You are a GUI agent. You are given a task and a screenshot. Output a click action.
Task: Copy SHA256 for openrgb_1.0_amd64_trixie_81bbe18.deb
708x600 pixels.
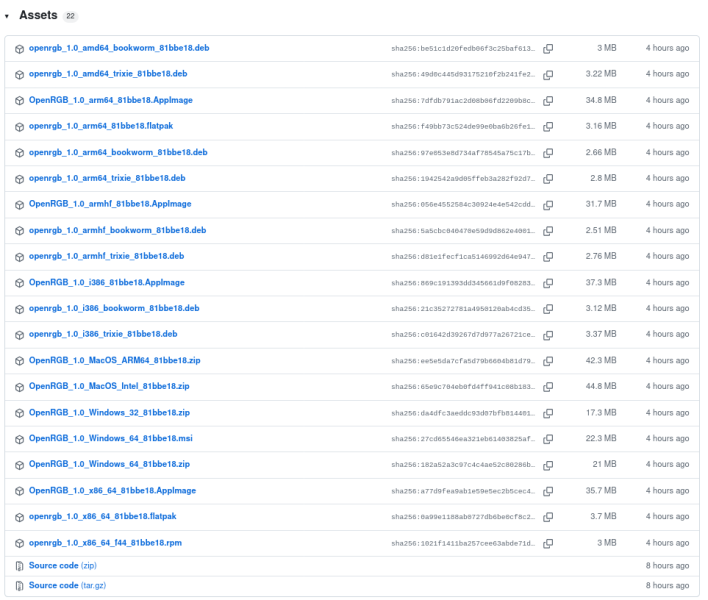pos(548,74)
